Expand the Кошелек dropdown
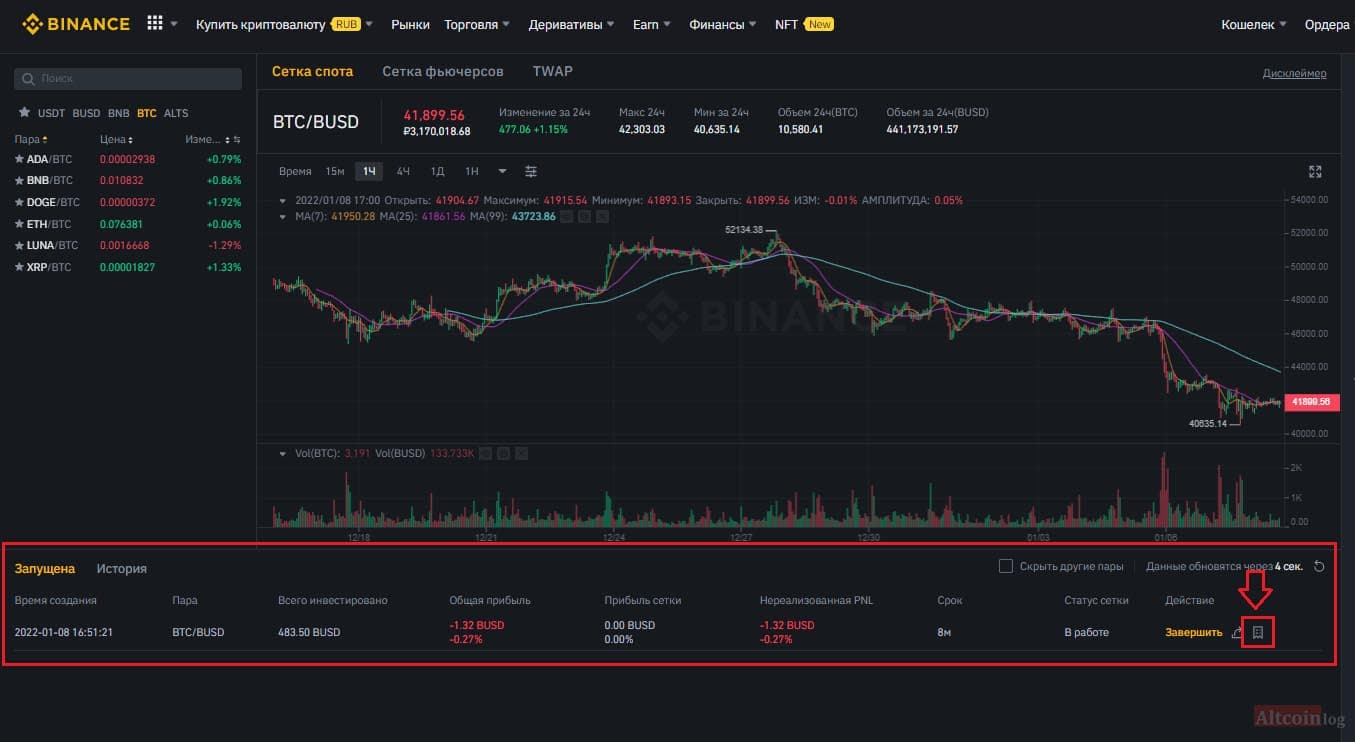1355x742 pixels. coord(1254,24)
